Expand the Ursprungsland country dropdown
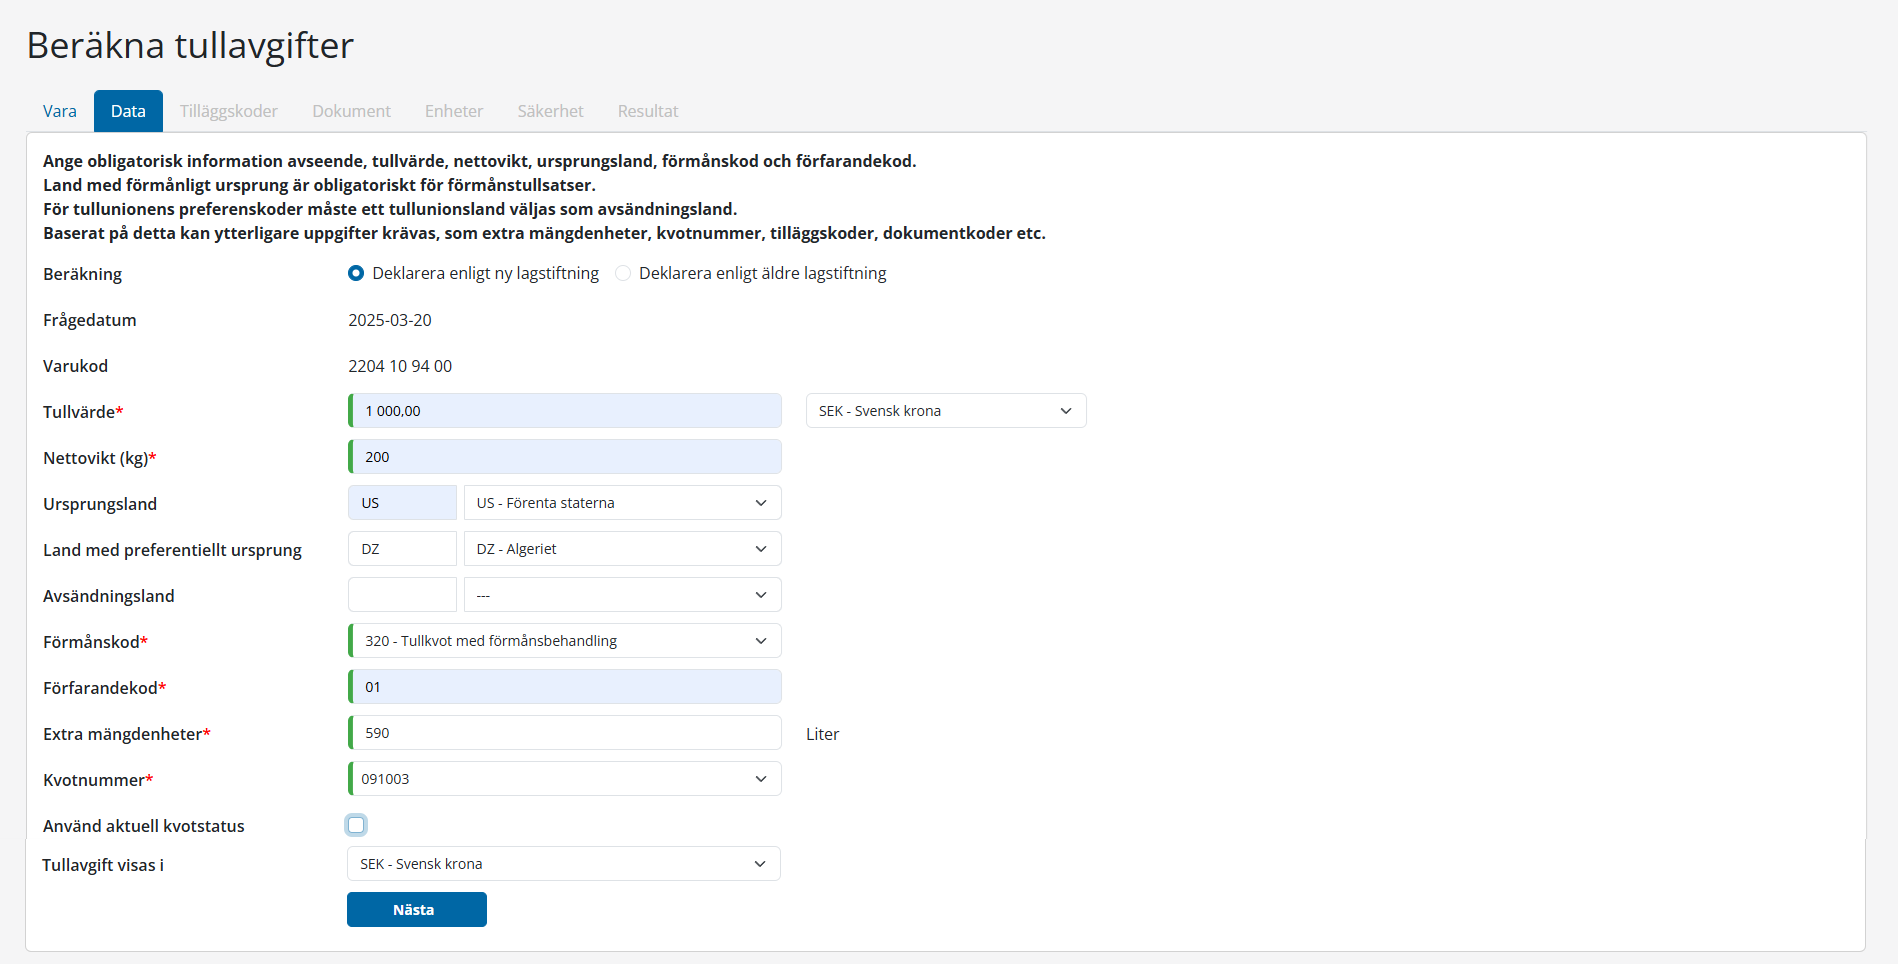1898x964 pixels. (621, 503)
